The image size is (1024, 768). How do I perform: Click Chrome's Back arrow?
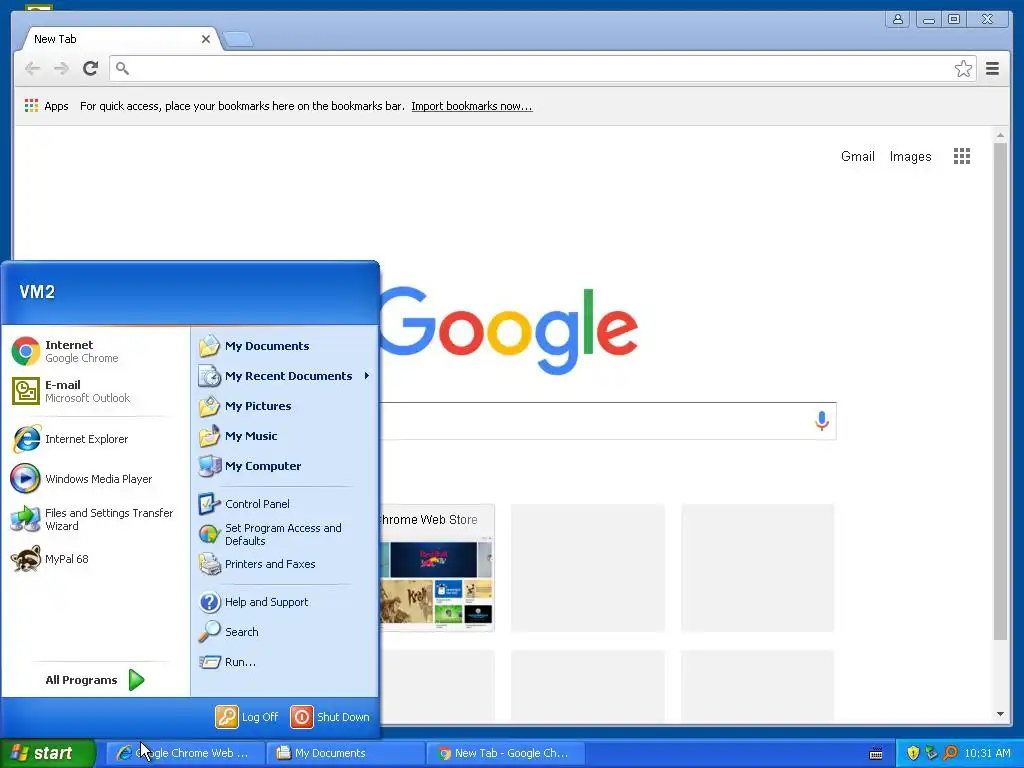[32, 68]
